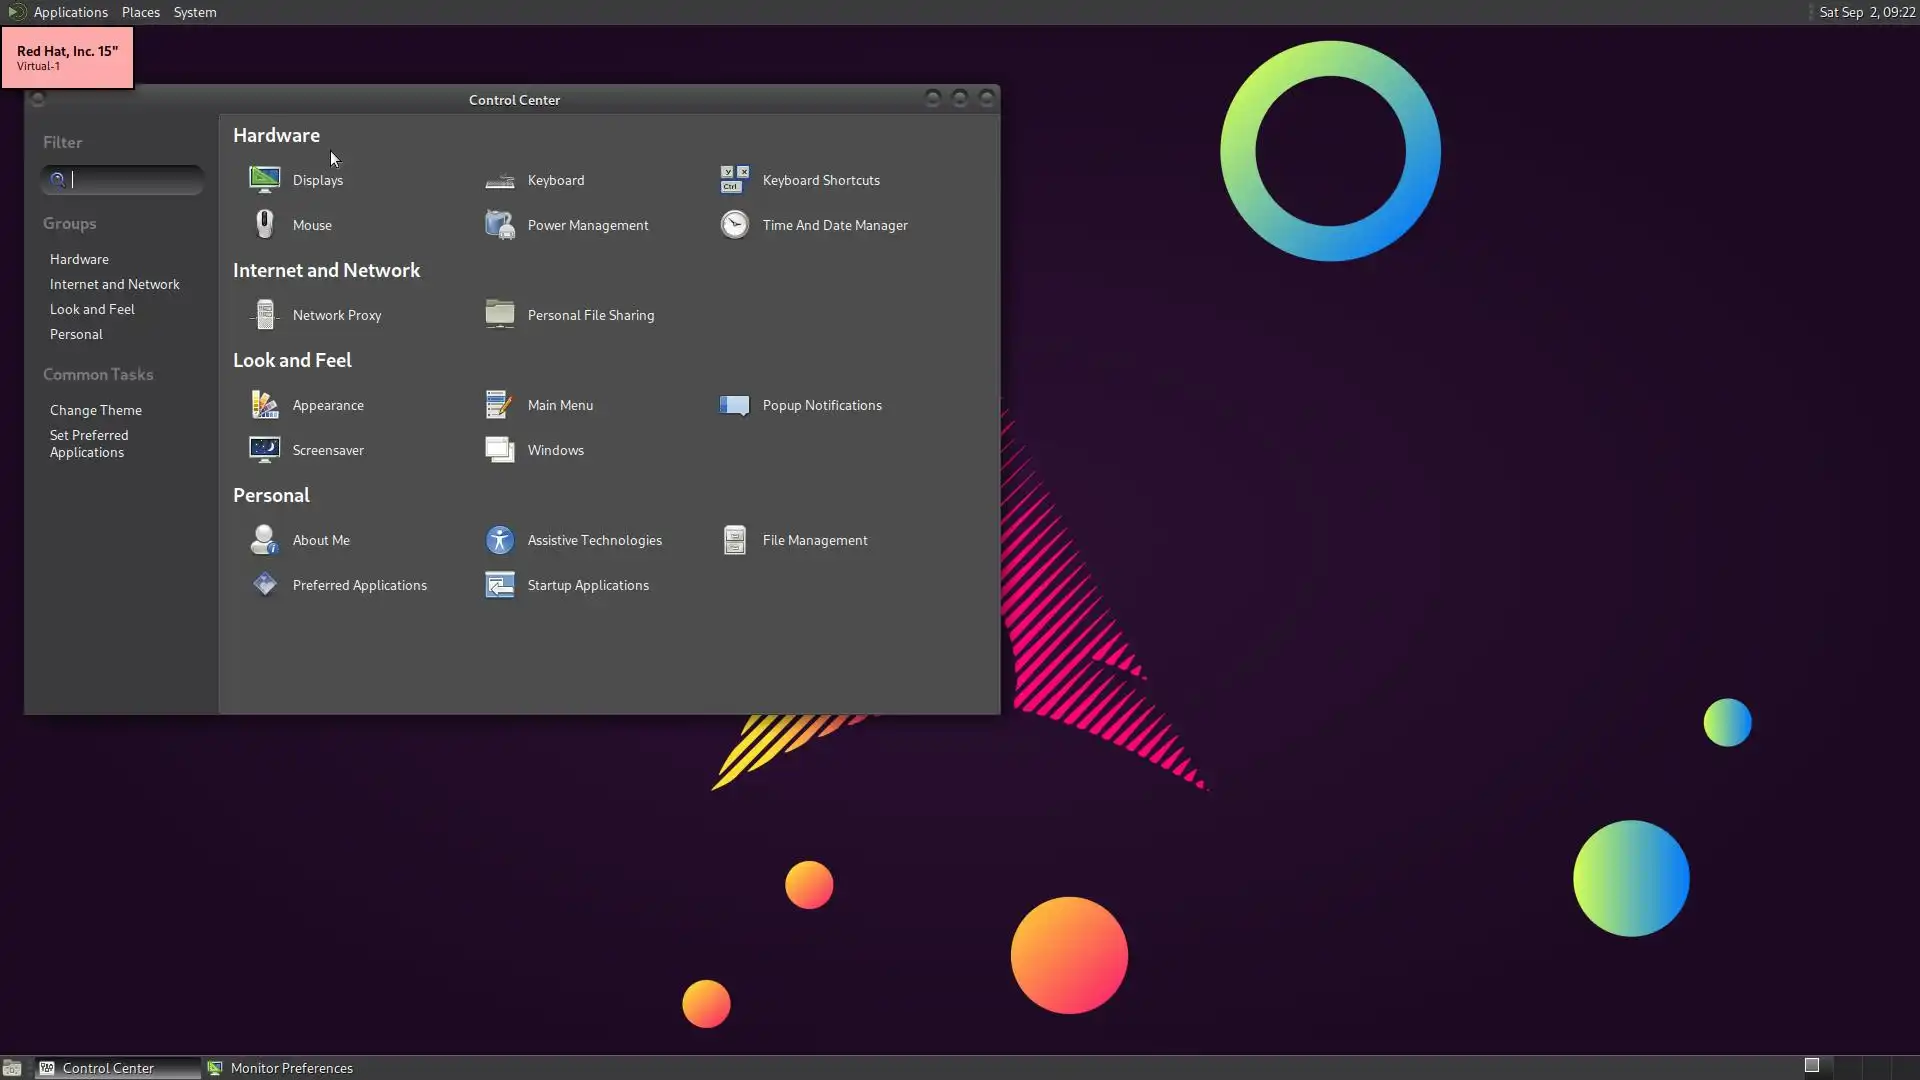Open Popup Notifications icon

pyautogui.click(x=734, y=405)
